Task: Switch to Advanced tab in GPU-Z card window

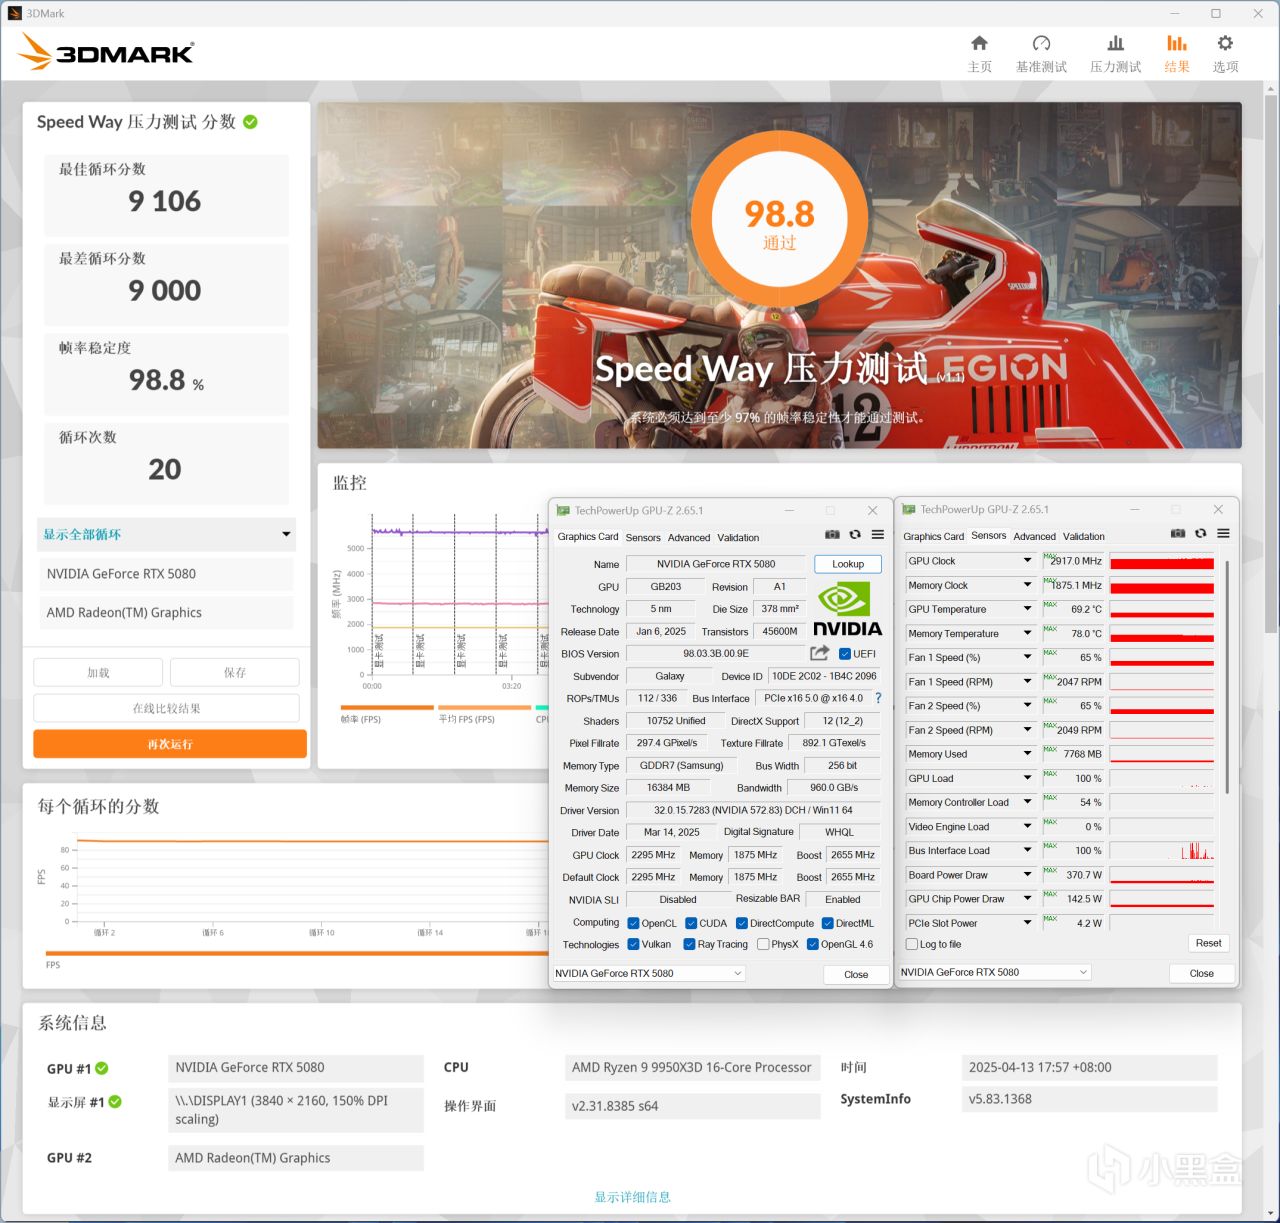Action: 689,537
